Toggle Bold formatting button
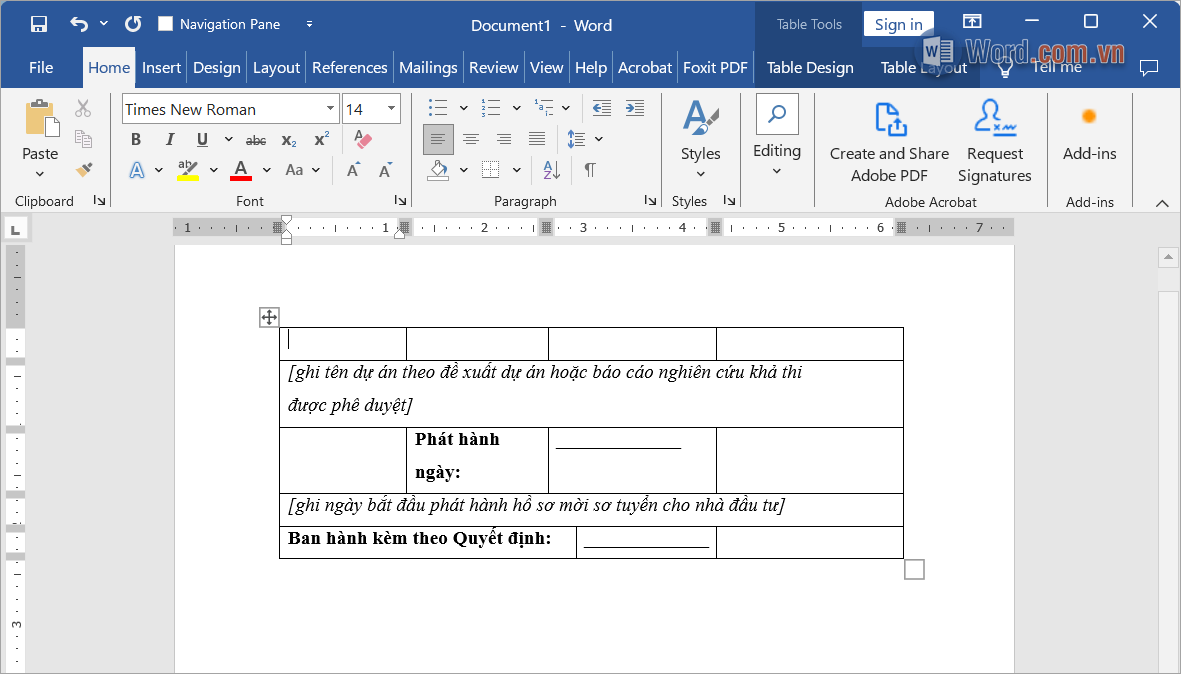Viewport: 1181px width, 674px height. [136, 140]
